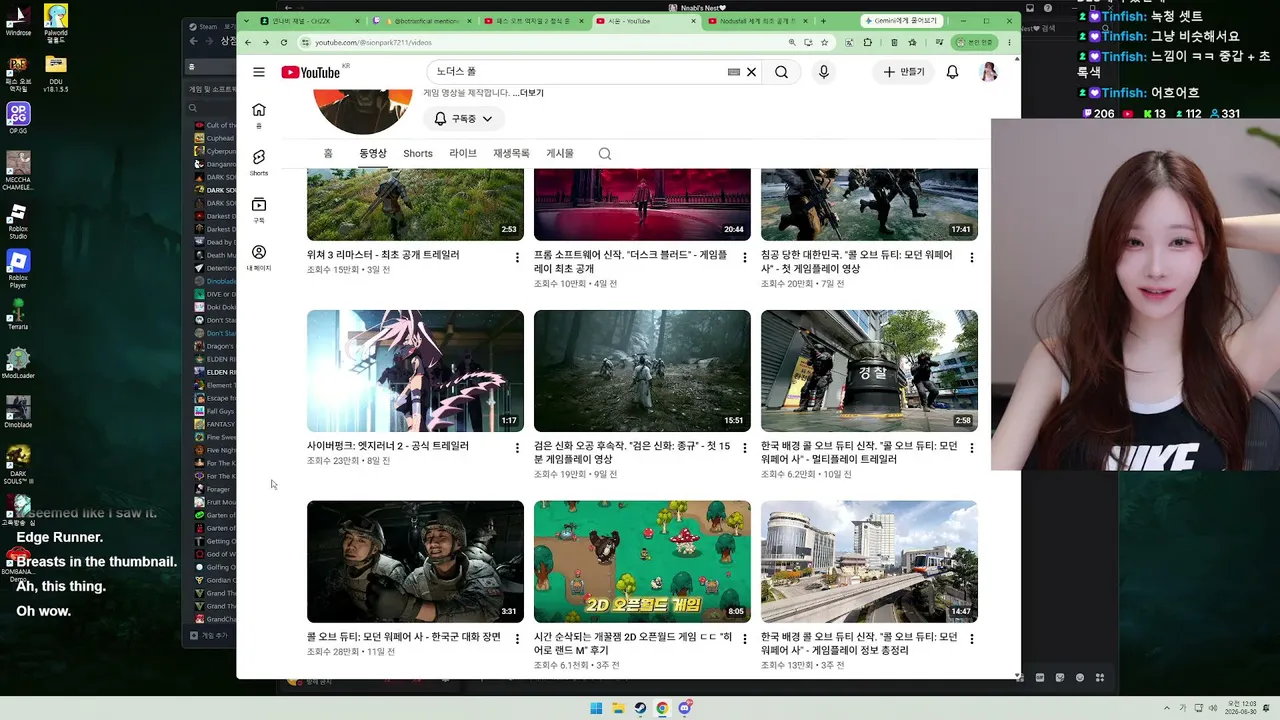Expand the subscribed (구독중) dropdown
Viewport: 1280px width, 720px height.
tap(464, 118)
